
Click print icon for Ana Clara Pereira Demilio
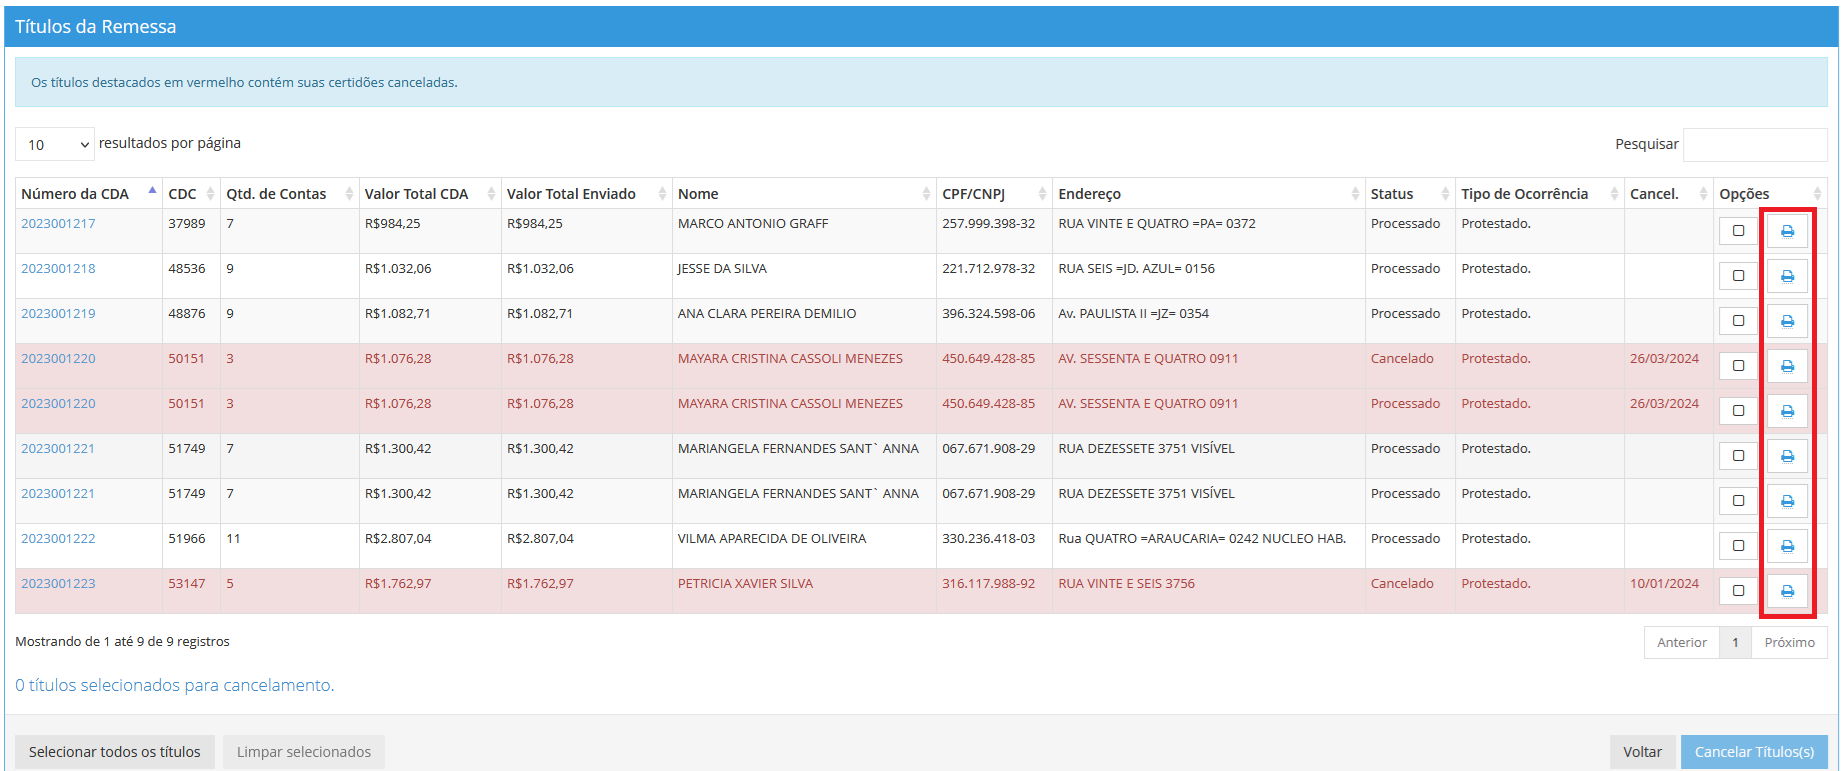point(1786,321)
